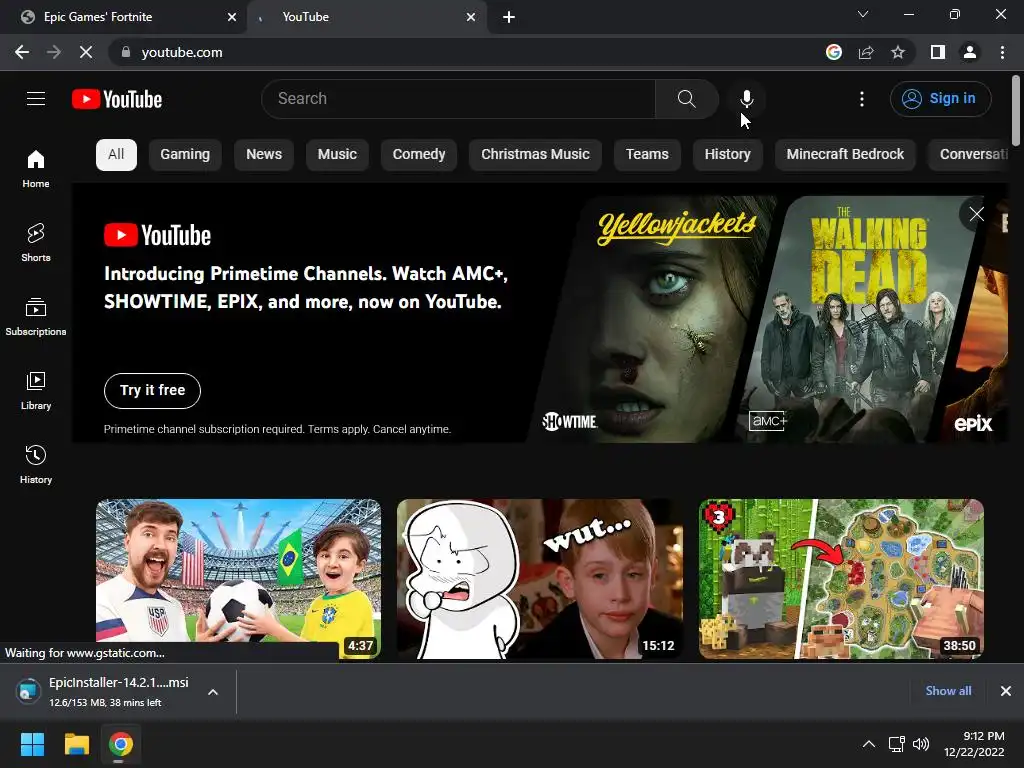The height and width of the screenshot is (768, 1024).
Task: Open network settings in system tray
Action: [896, 744]
